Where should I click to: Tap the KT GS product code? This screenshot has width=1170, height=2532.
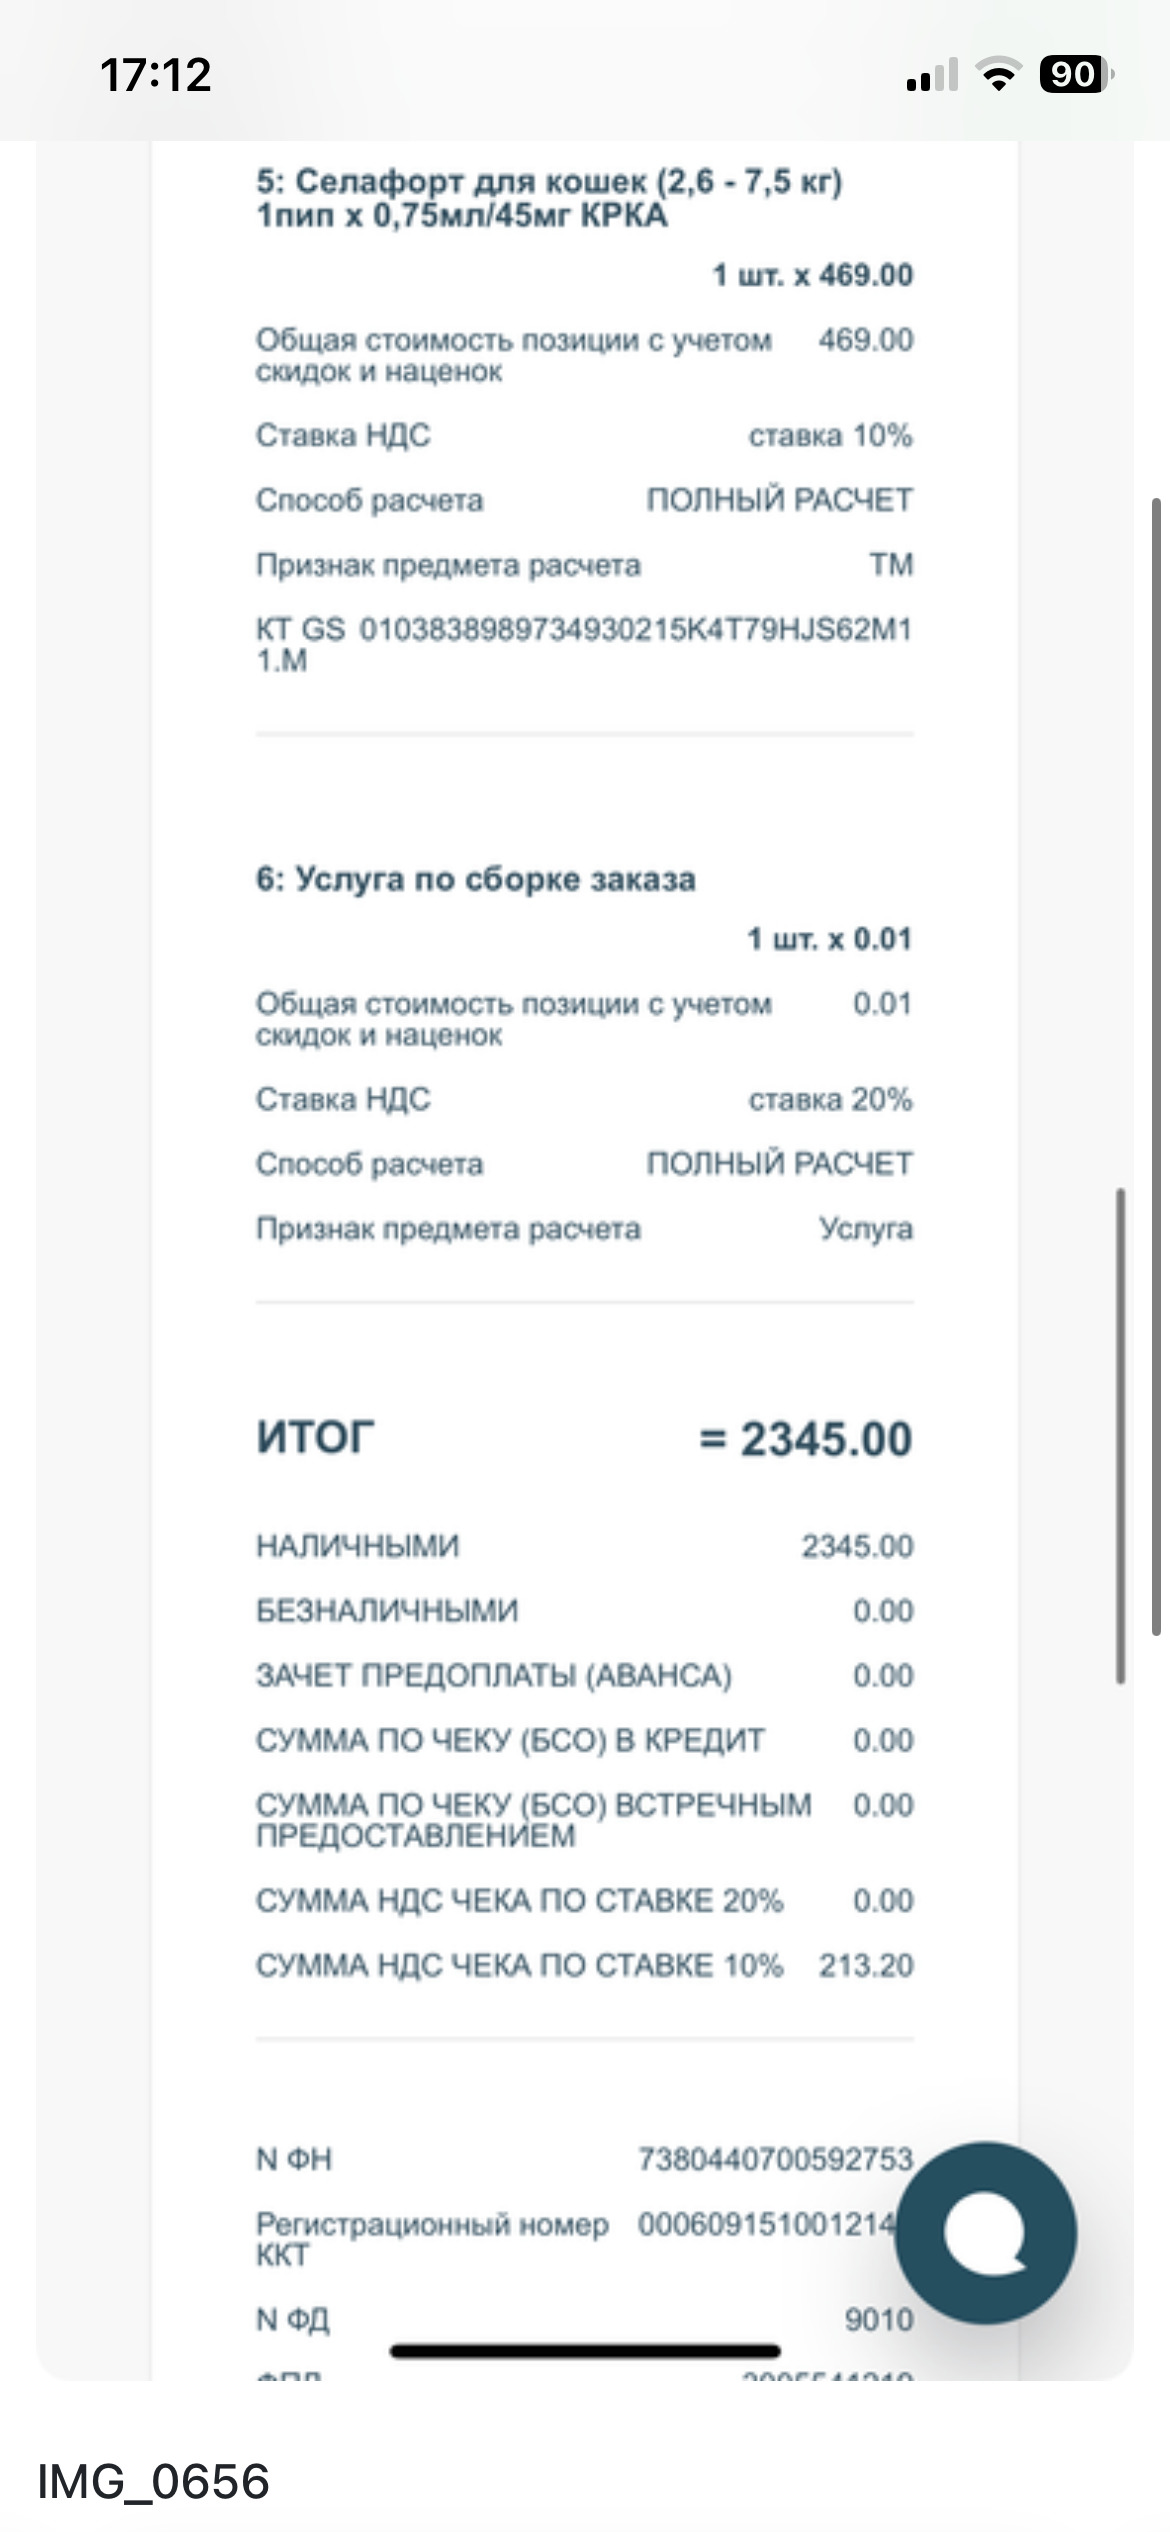583,644
